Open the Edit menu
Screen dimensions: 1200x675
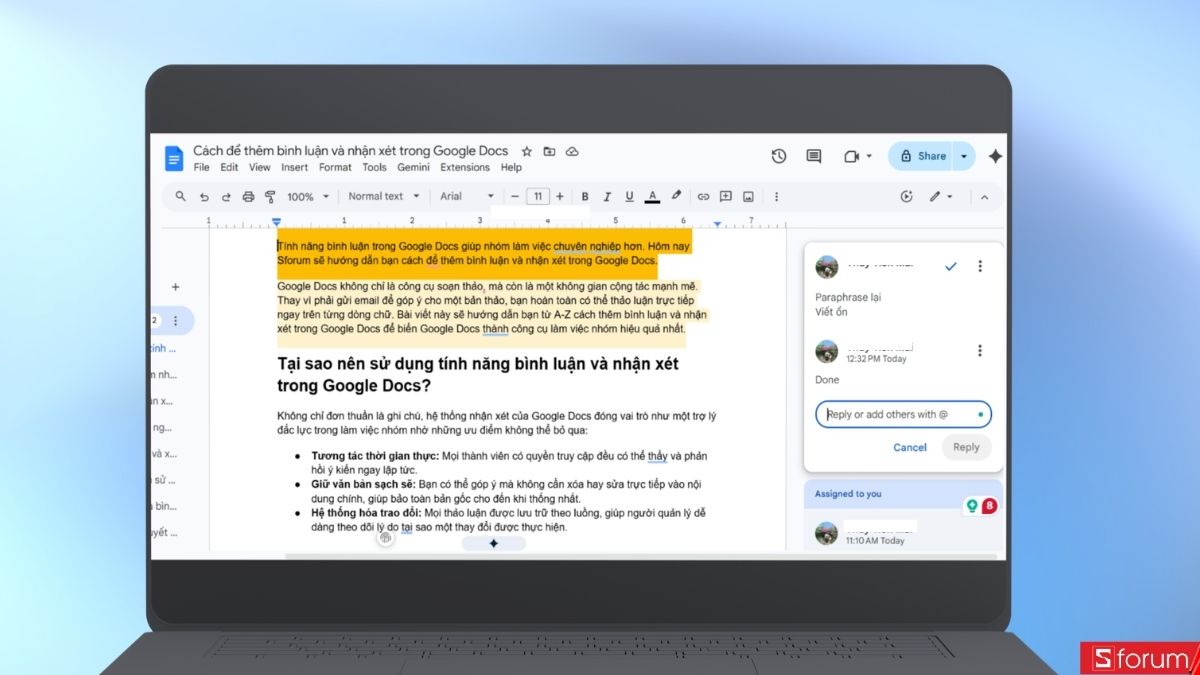coord(230,167)
